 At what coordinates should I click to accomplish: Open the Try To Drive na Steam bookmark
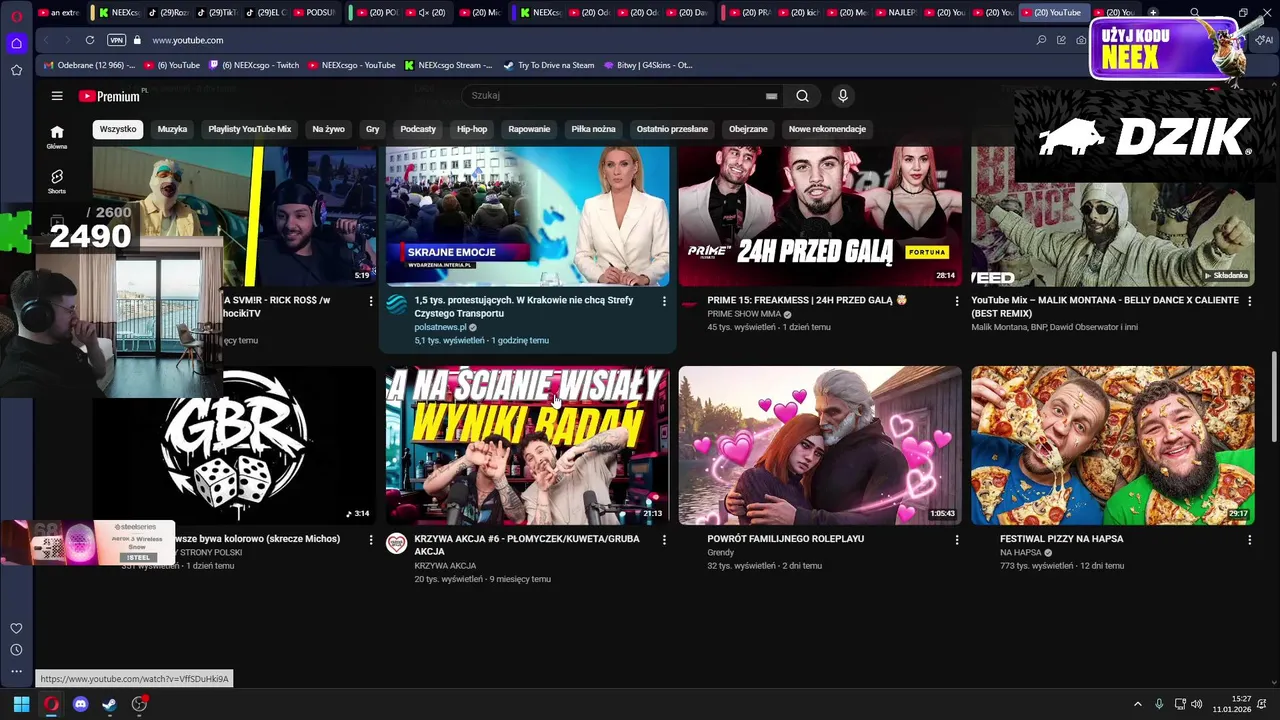(x=549, y=65)
